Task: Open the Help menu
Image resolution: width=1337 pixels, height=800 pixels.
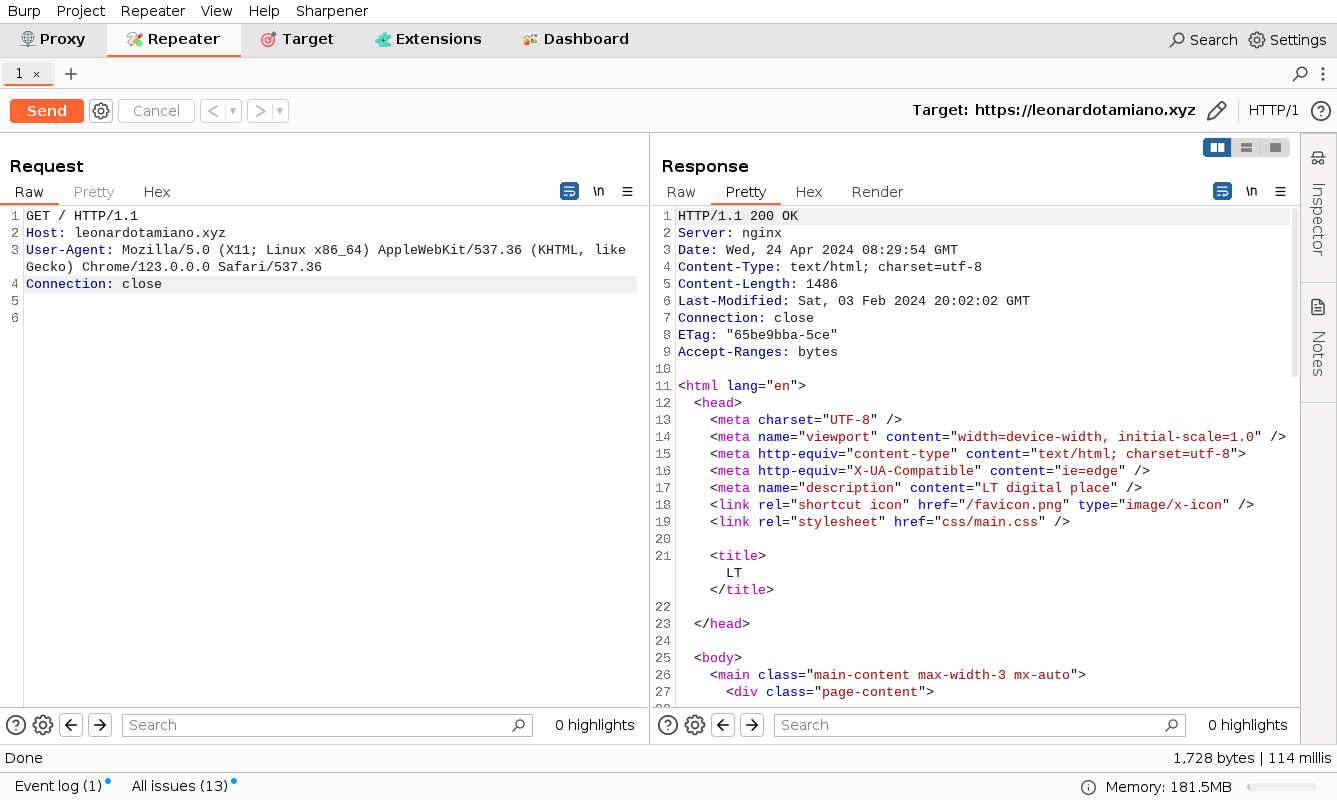Action: 264,11
